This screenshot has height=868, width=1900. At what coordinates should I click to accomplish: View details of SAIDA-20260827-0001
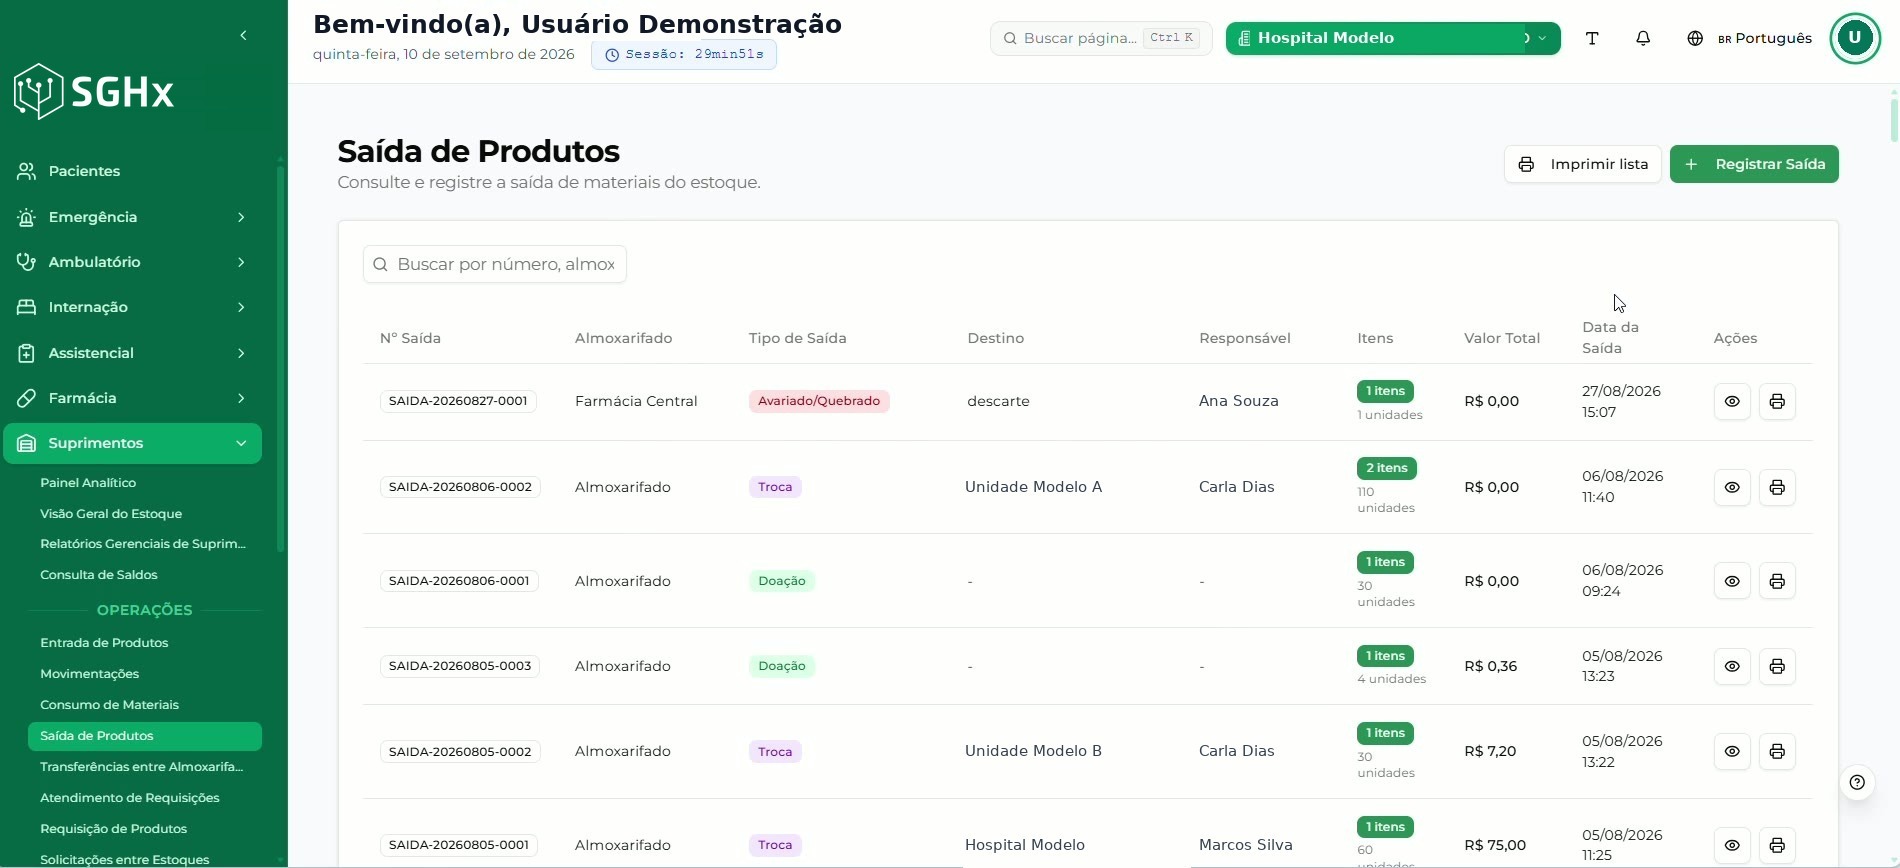tap(1732, 401)
